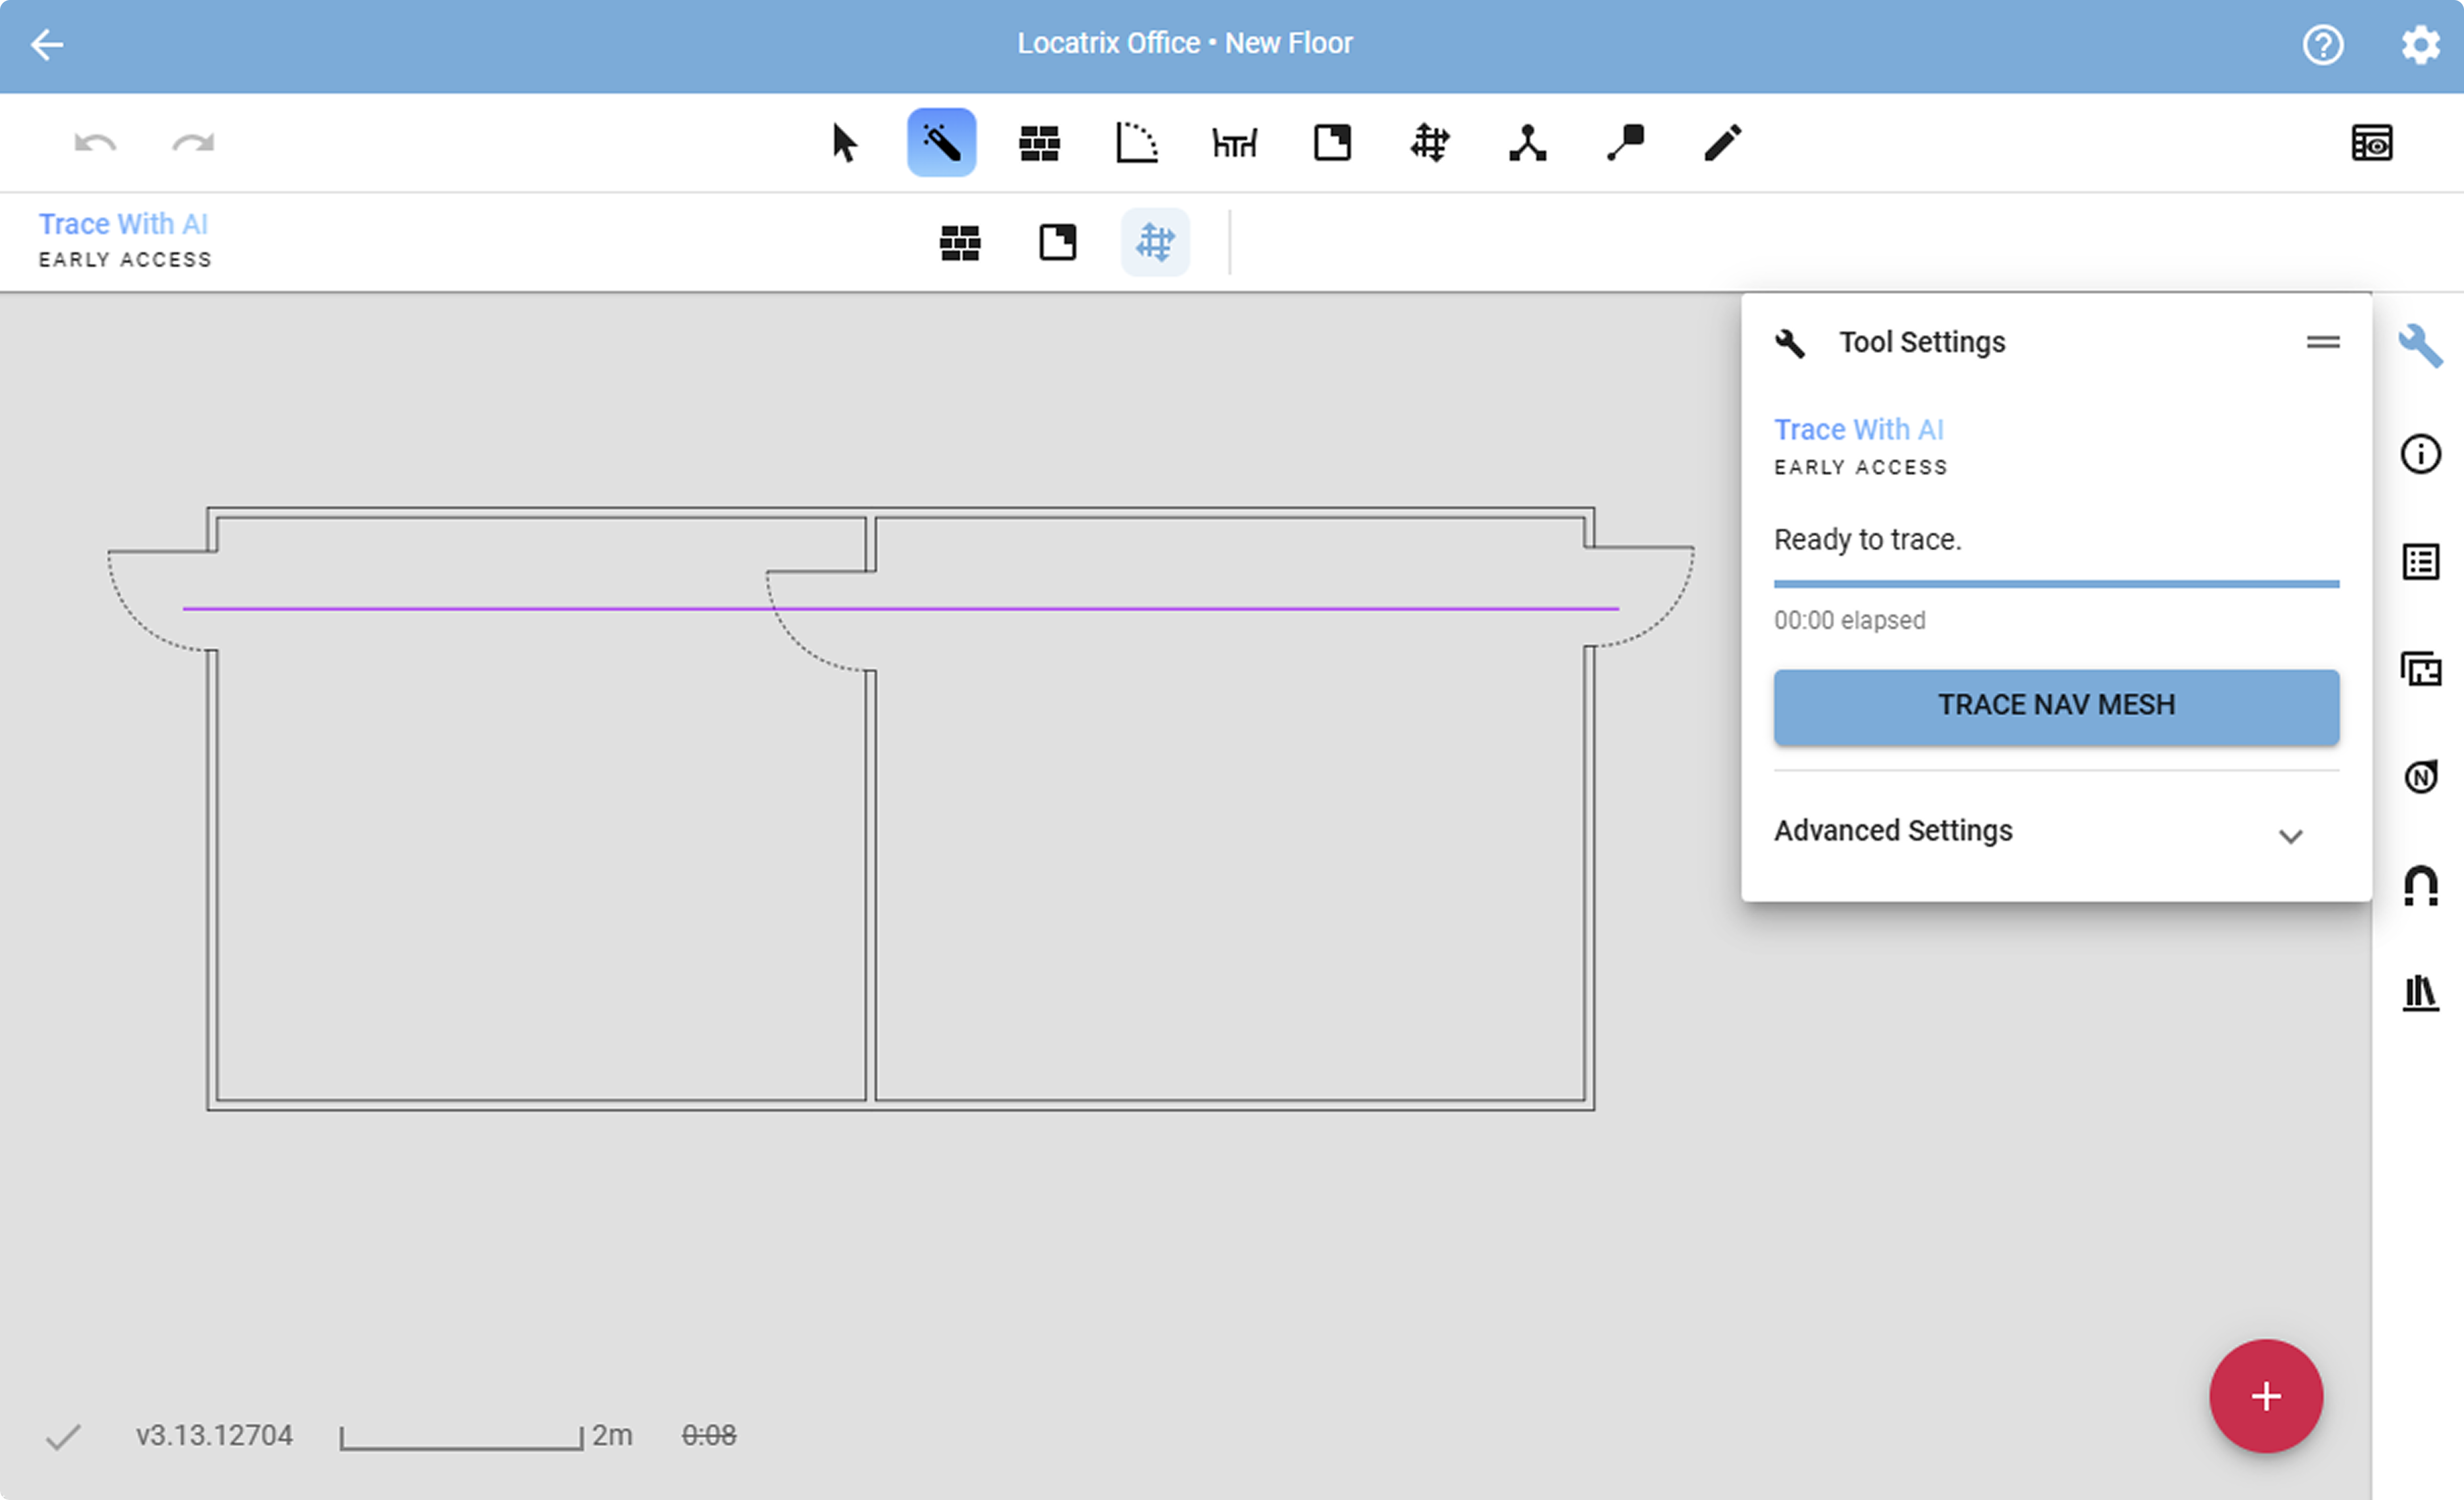Toggle walls trace mode in sub-toolbar

pyautogui.click(x=960, y=243)
